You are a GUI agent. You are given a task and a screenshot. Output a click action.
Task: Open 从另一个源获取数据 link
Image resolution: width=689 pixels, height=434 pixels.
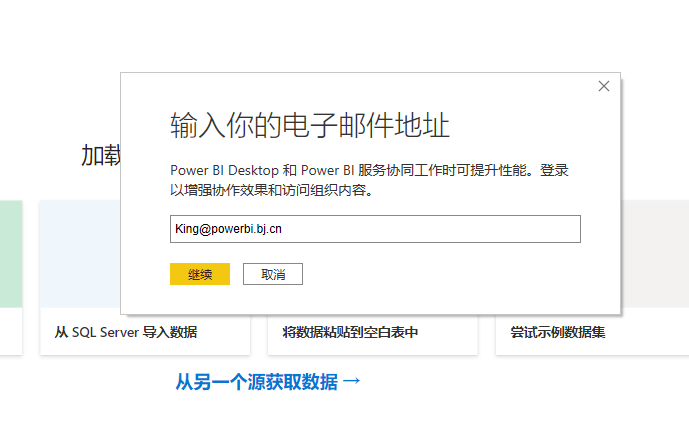[256, 381]
